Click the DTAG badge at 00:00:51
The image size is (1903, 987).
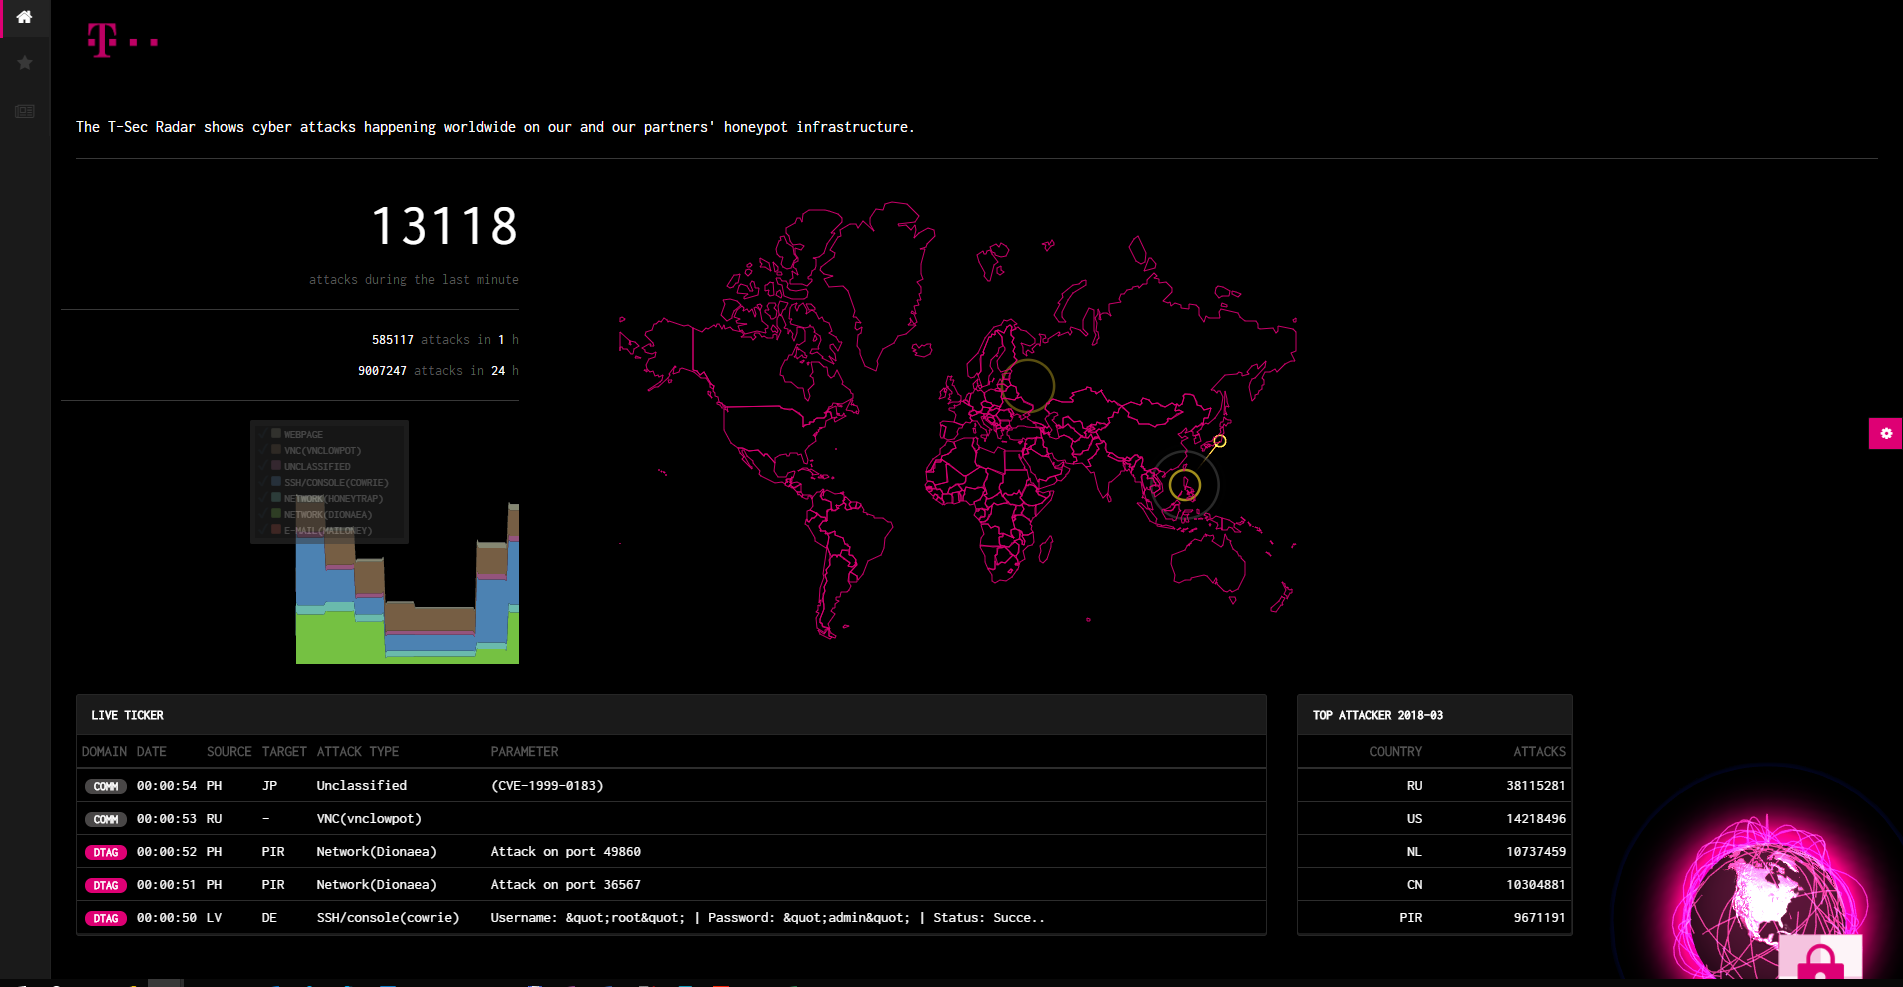coord(106,885)
